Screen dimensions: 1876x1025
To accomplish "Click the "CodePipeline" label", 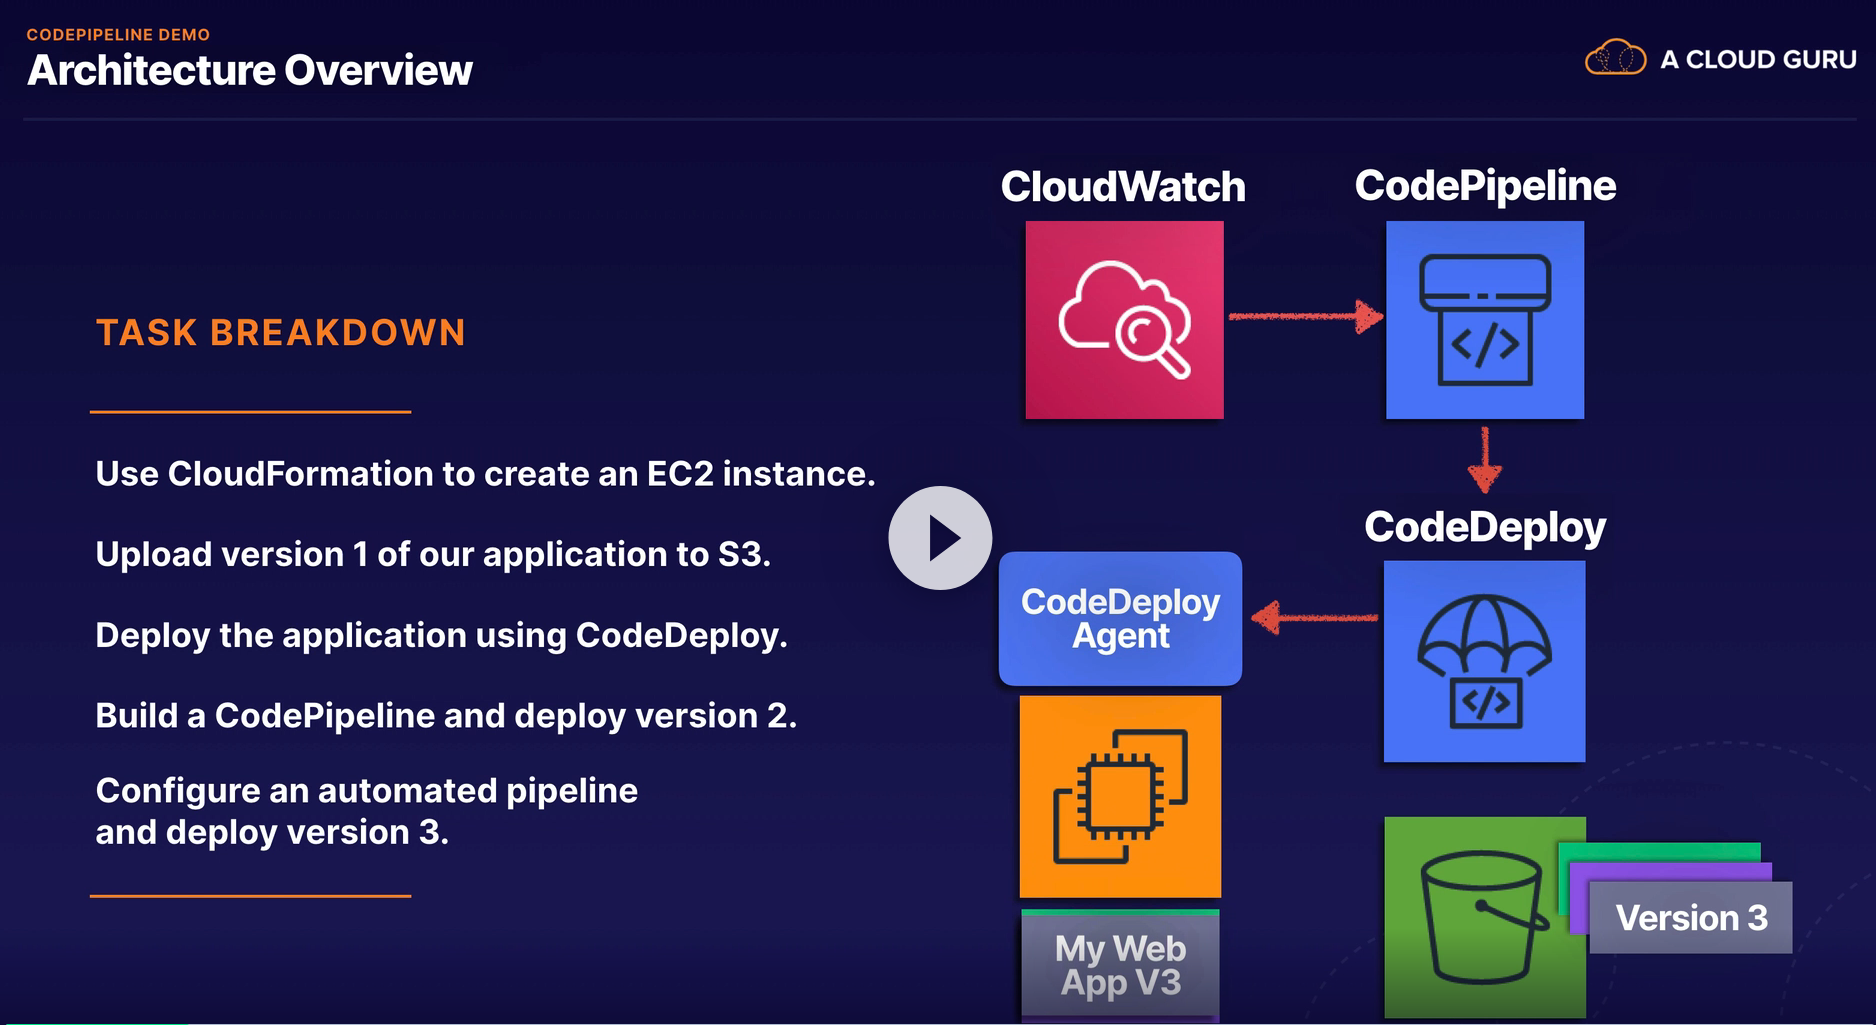I will click(1485, 186).
